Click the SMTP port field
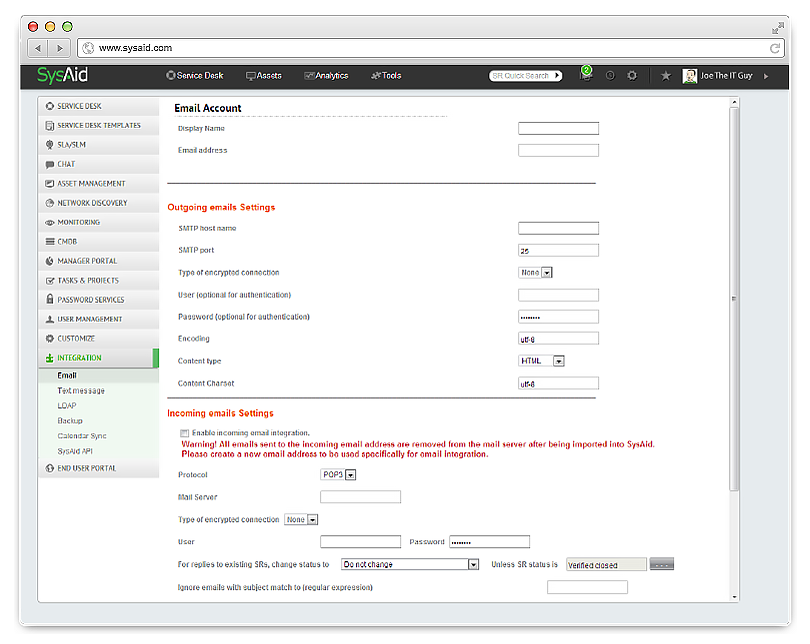This screenshot has width=810, height=644. (558, 250)
